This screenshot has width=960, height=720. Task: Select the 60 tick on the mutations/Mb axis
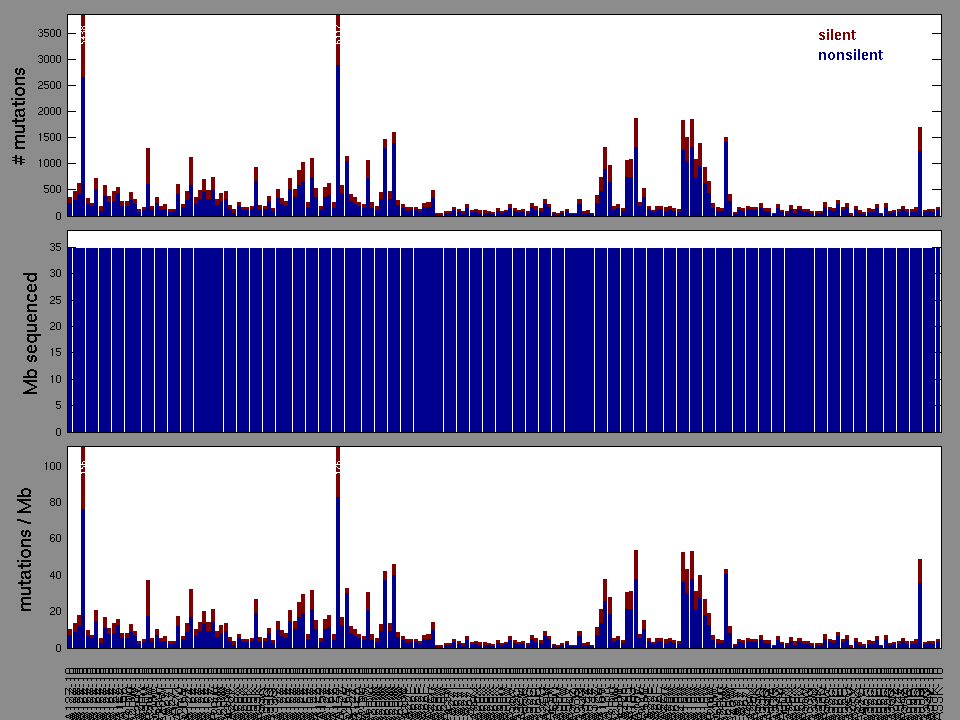point(53,538)
